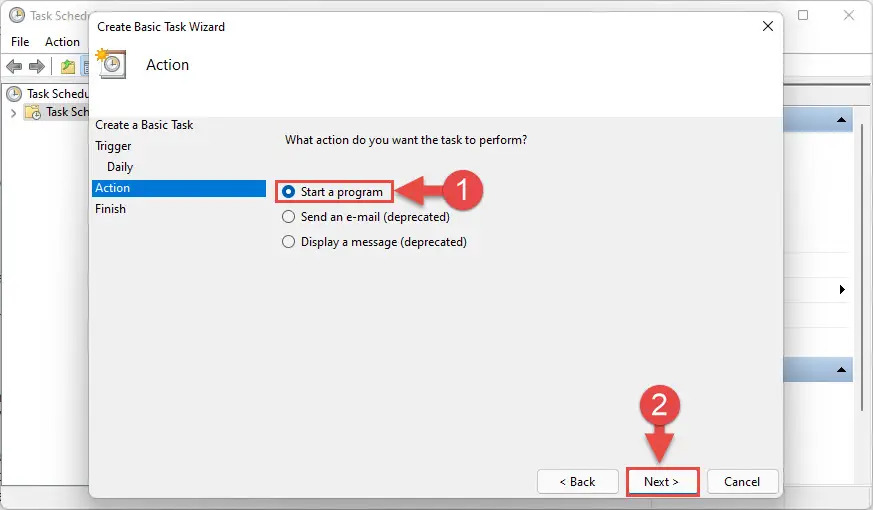873x510 pixels.
Task: Click the wizard header clock icon
Action: [111, 64]
